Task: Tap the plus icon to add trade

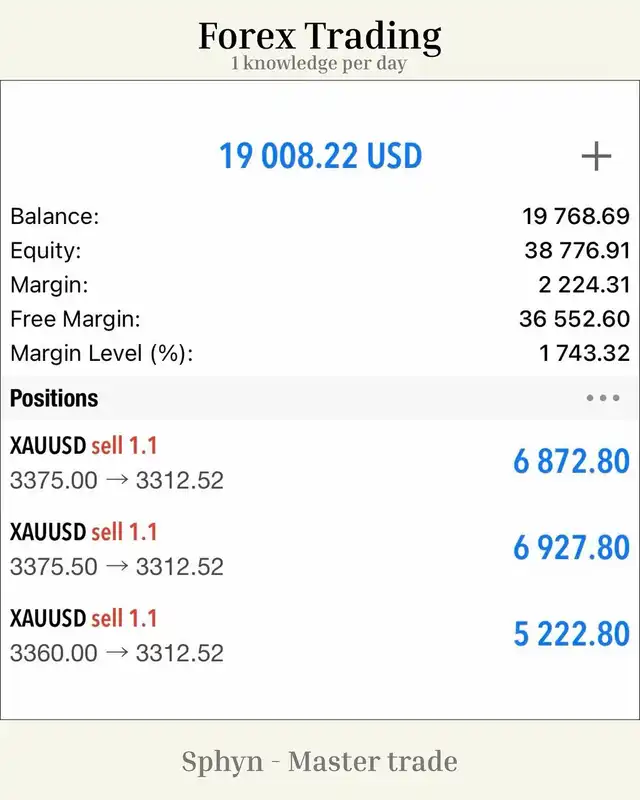Action: tap(596, 156)
